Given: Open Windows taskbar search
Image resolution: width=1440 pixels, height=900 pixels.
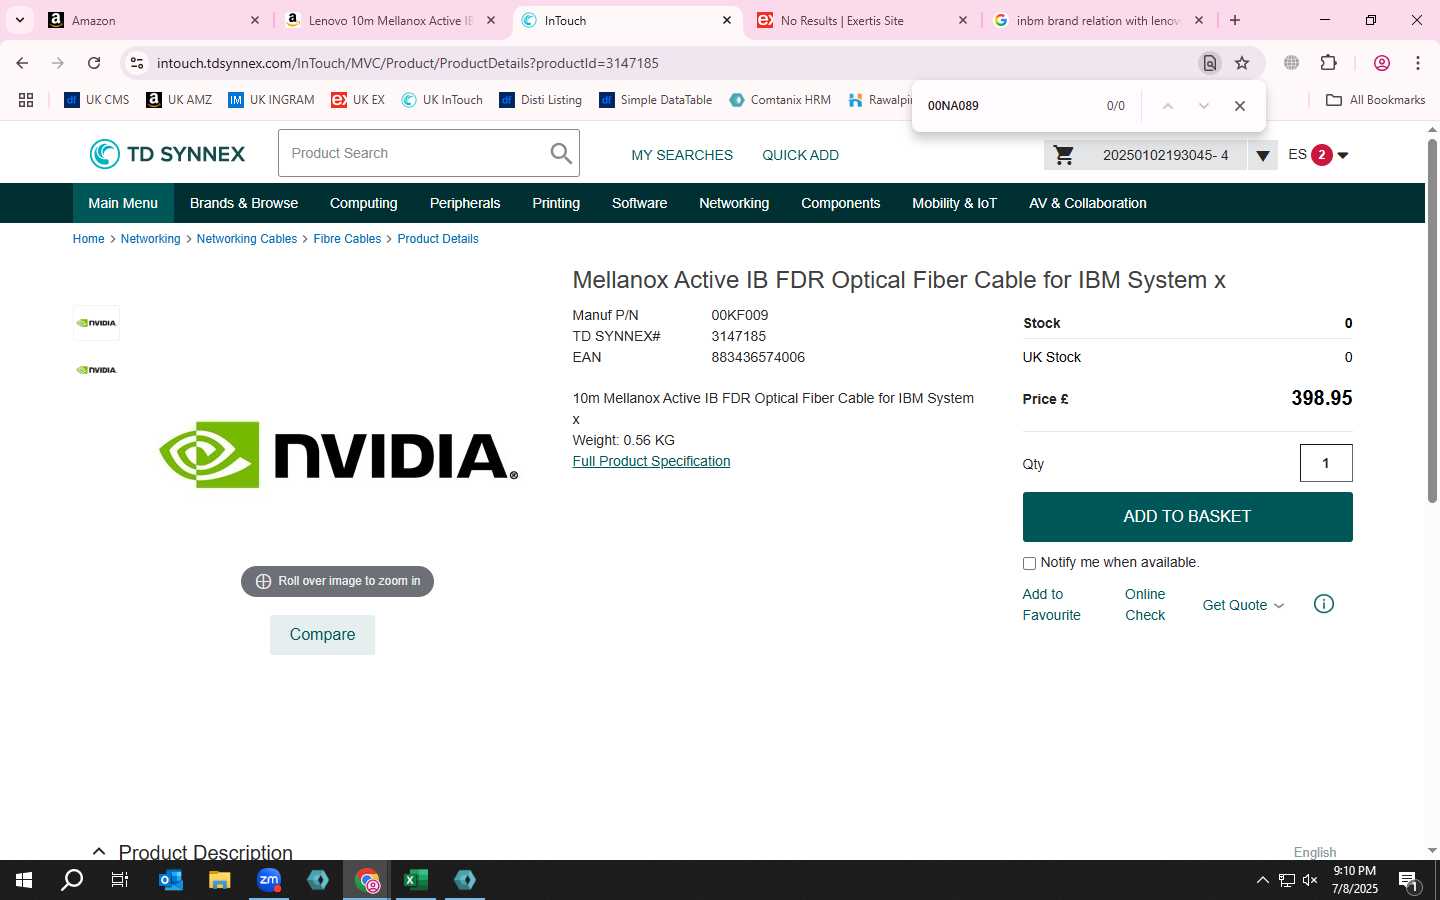Looking at the screenshot, I should pos(72,880).
